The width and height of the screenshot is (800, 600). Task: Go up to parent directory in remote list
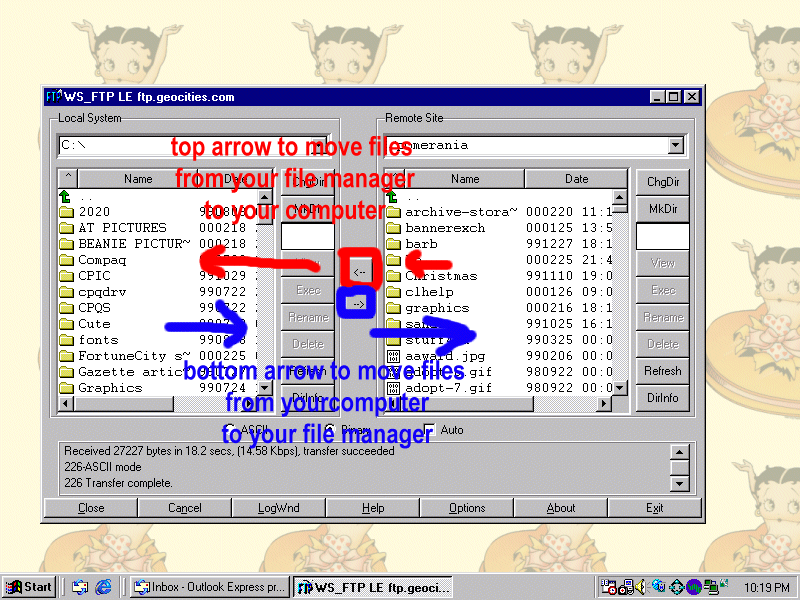[x=394, y=196]
